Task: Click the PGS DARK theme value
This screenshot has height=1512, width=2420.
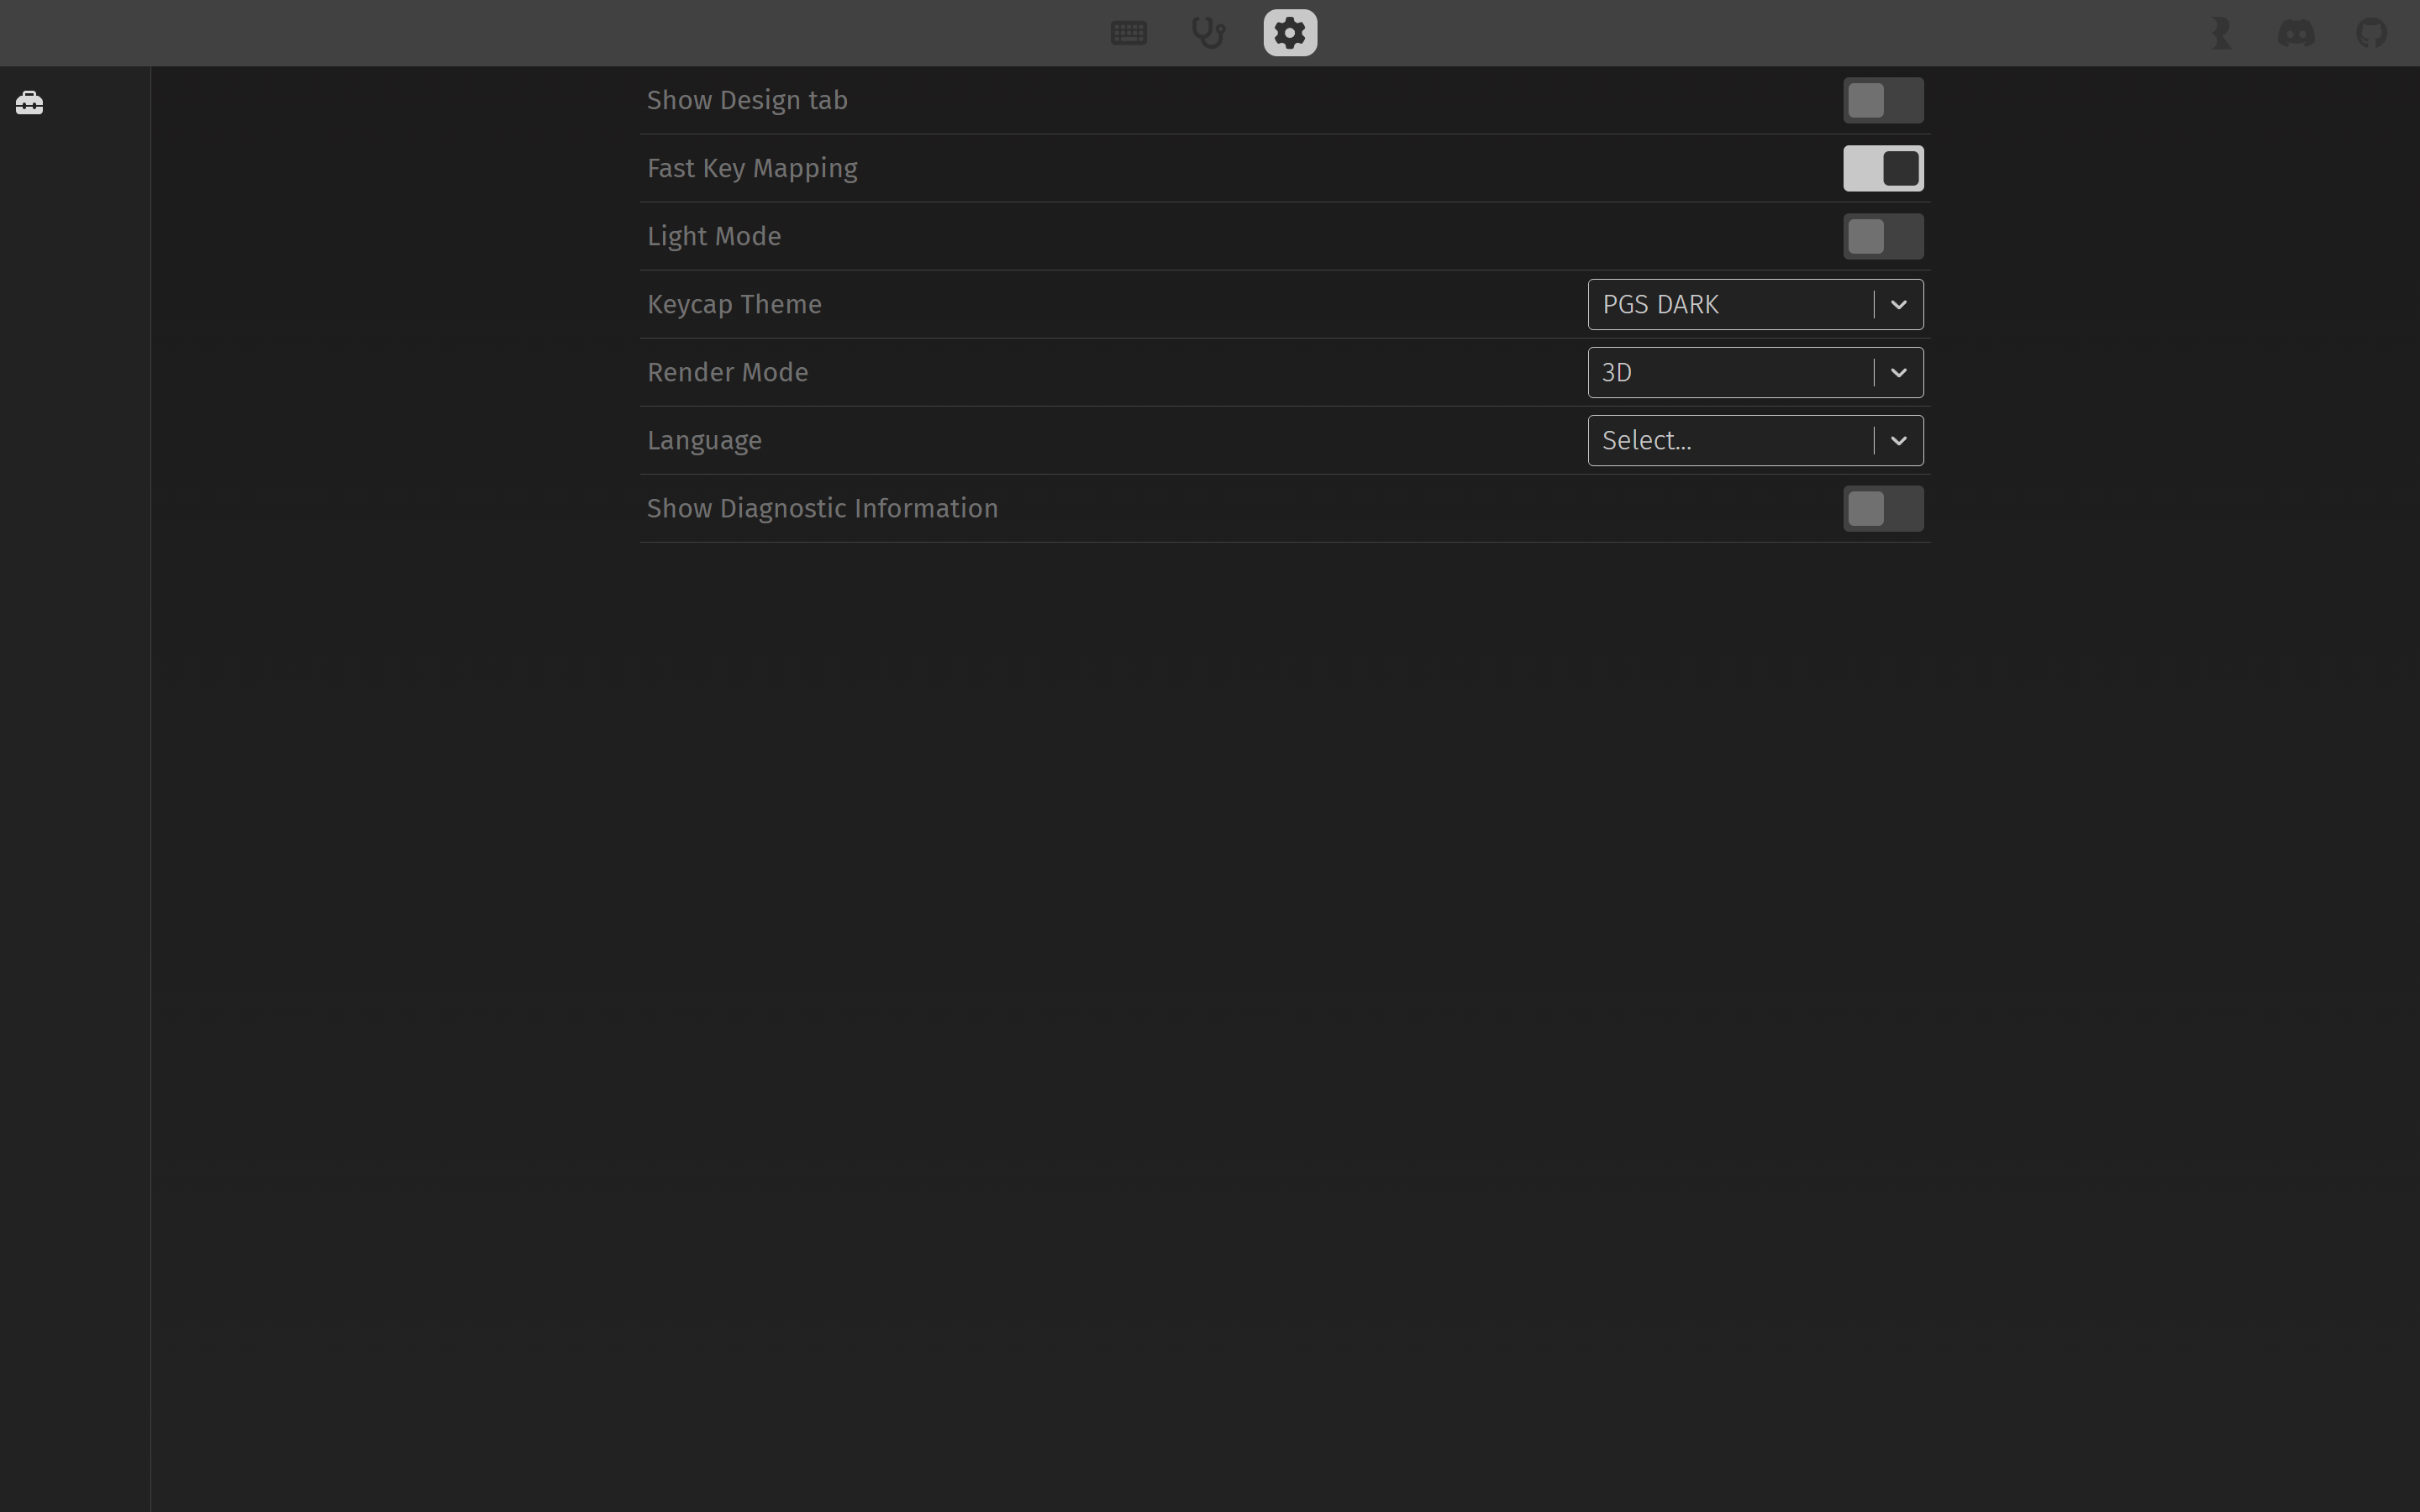Action: tap(1660, 304)
